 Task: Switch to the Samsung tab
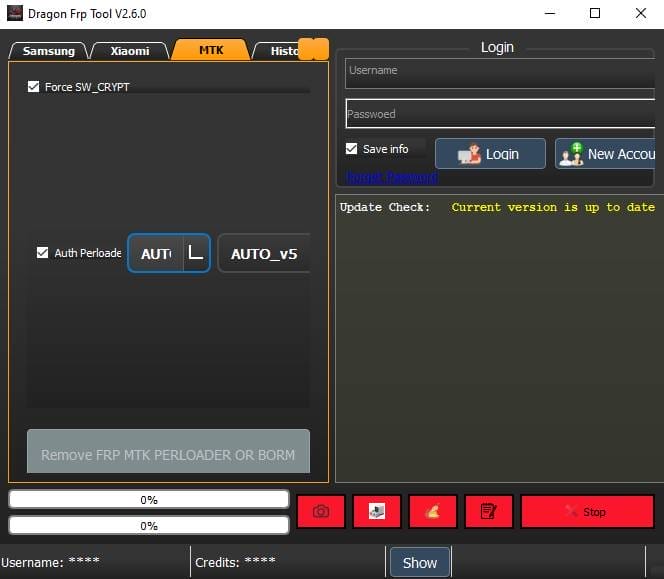click(x=48, y=51)
